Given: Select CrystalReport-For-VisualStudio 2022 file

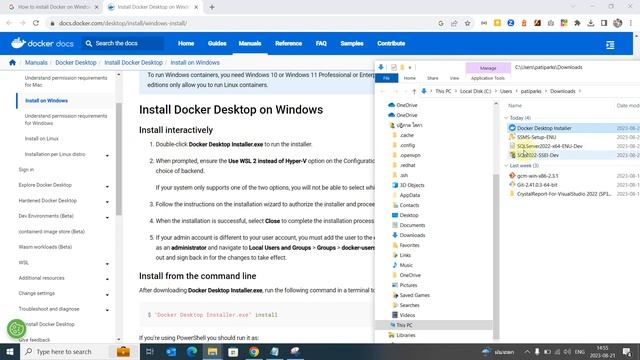Looking at the screenshot, I should (x=564, y=194).
